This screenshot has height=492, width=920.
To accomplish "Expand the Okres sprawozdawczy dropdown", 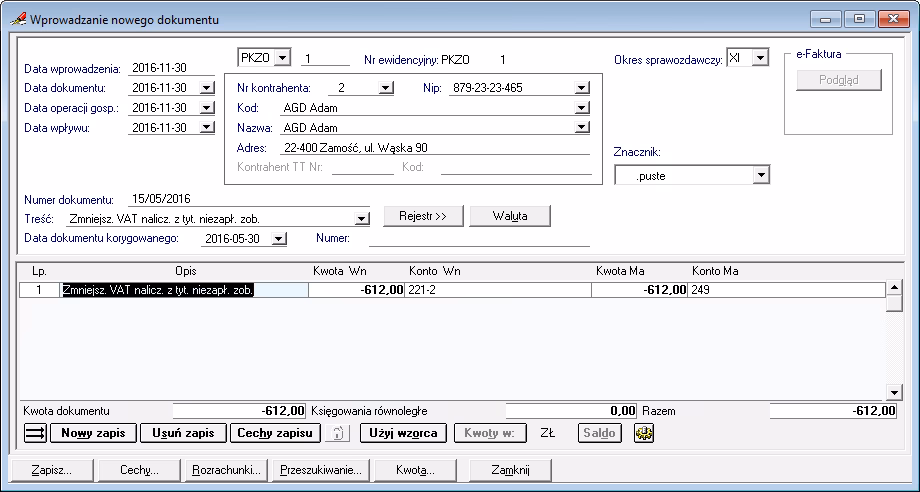I will tap(760, 58).
